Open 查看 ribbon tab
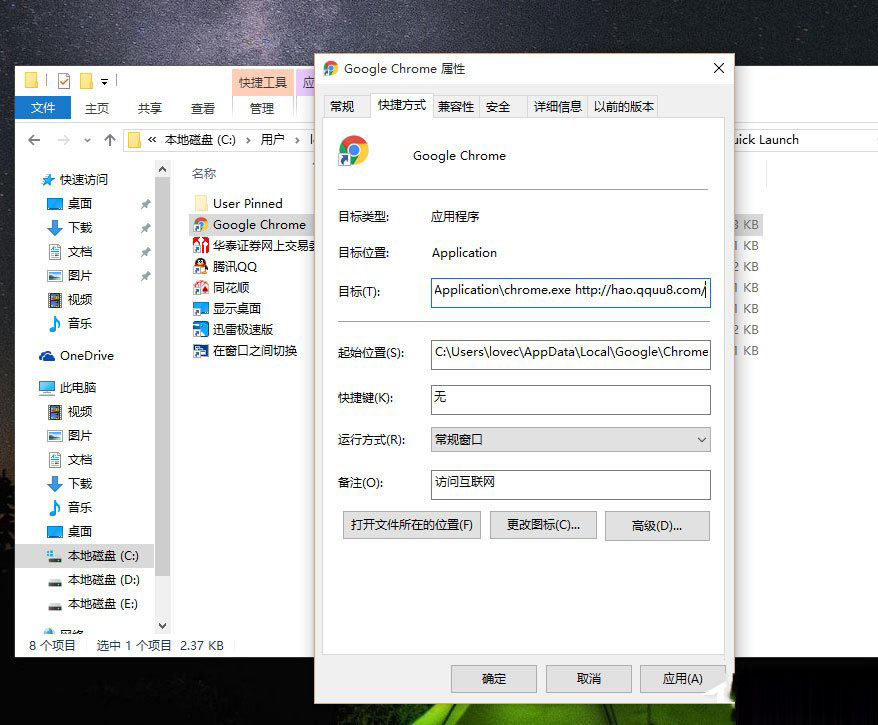This screenshot has height=725, width=878. point(203,108)
